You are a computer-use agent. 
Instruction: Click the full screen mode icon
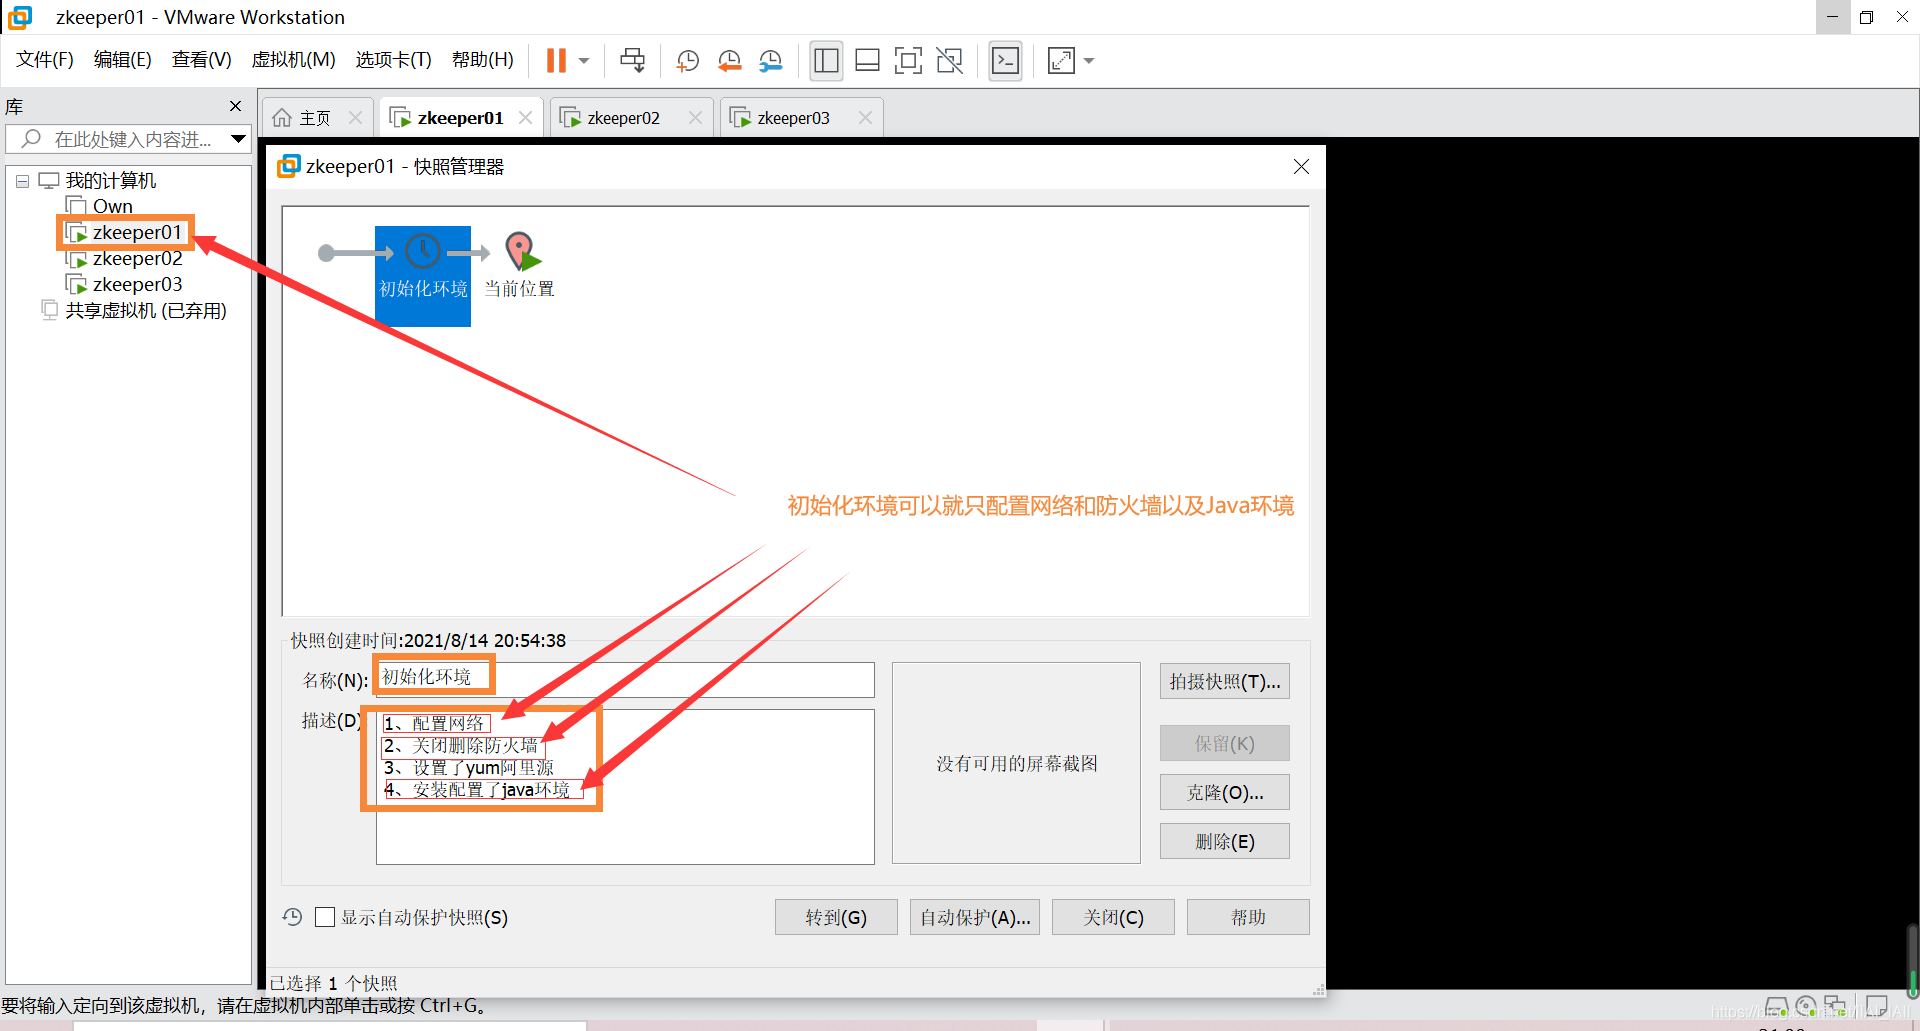908,61
